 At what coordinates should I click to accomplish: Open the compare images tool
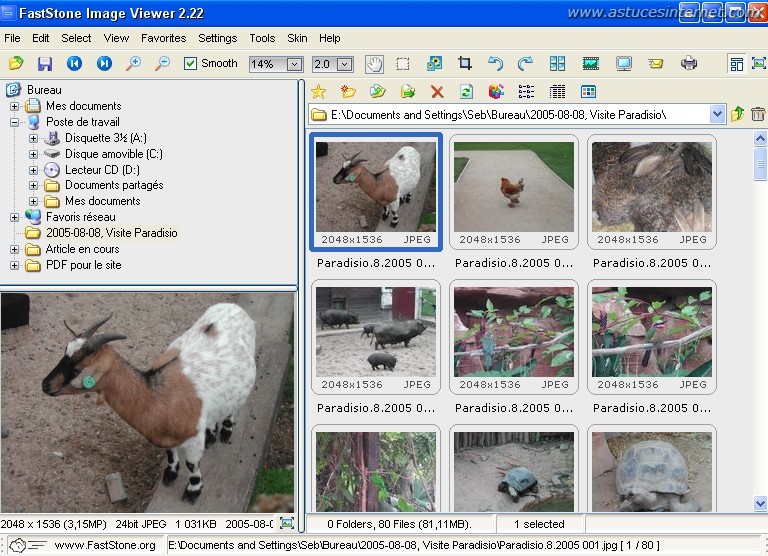[557, 63]
